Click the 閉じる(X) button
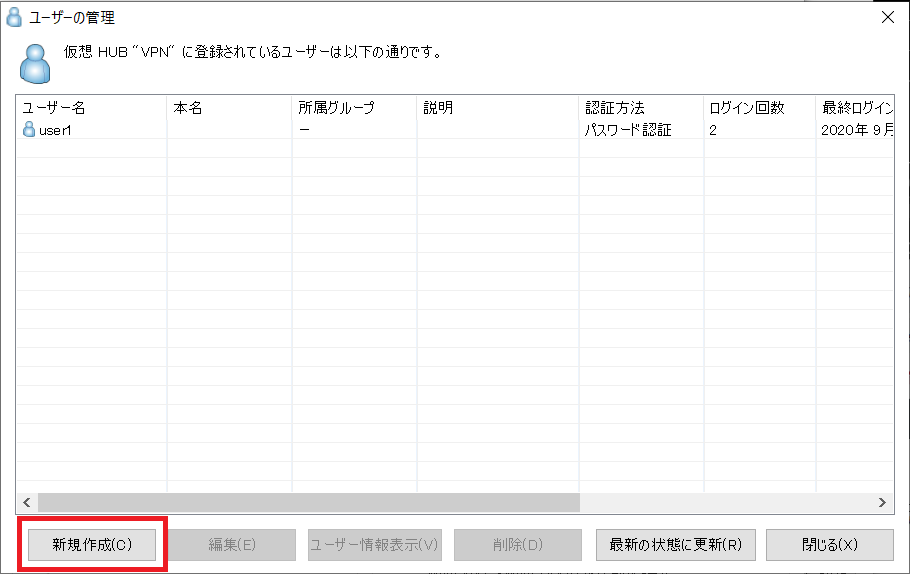The height and width of the screenshot is (574, 910). (829, 544)
